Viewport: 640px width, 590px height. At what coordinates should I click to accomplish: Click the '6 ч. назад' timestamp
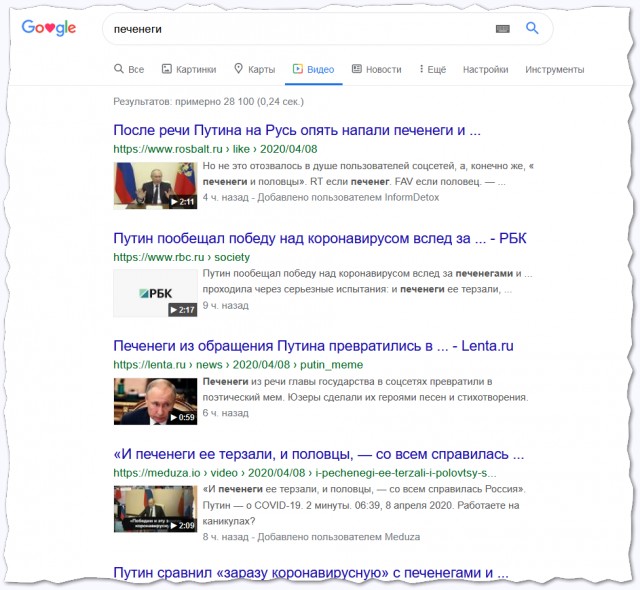click(226, 413)
